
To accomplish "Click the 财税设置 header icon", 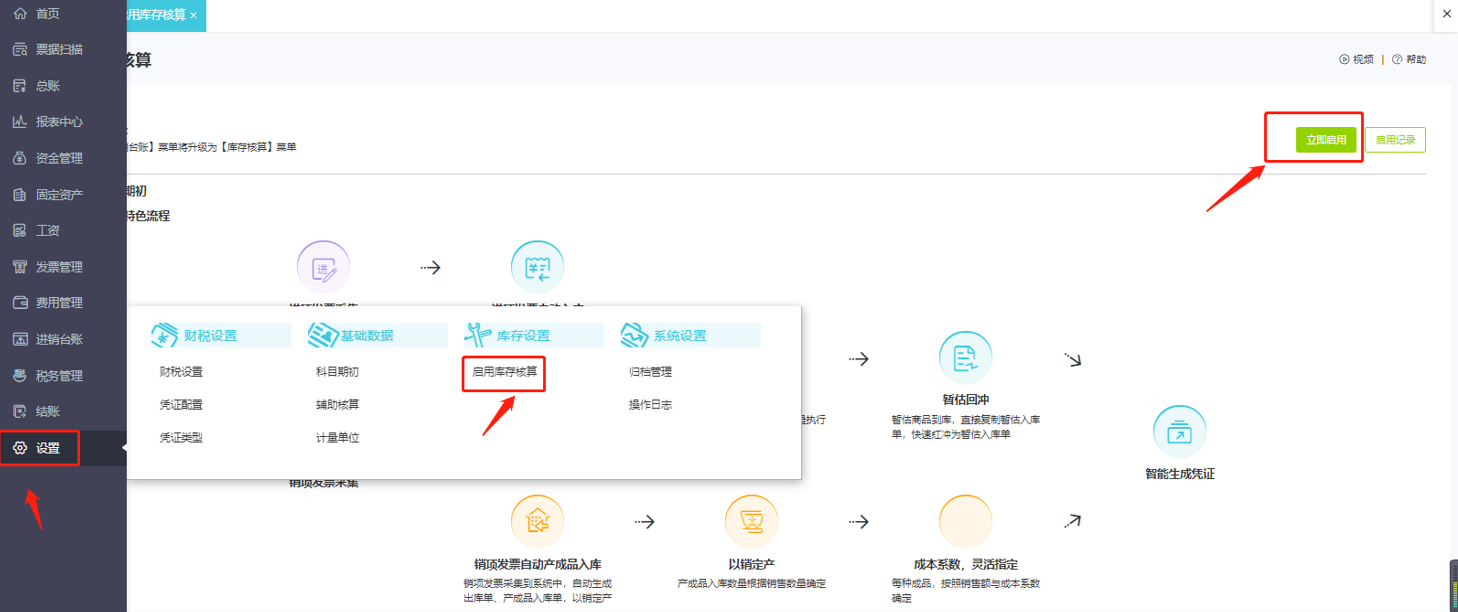I will 164,335.
